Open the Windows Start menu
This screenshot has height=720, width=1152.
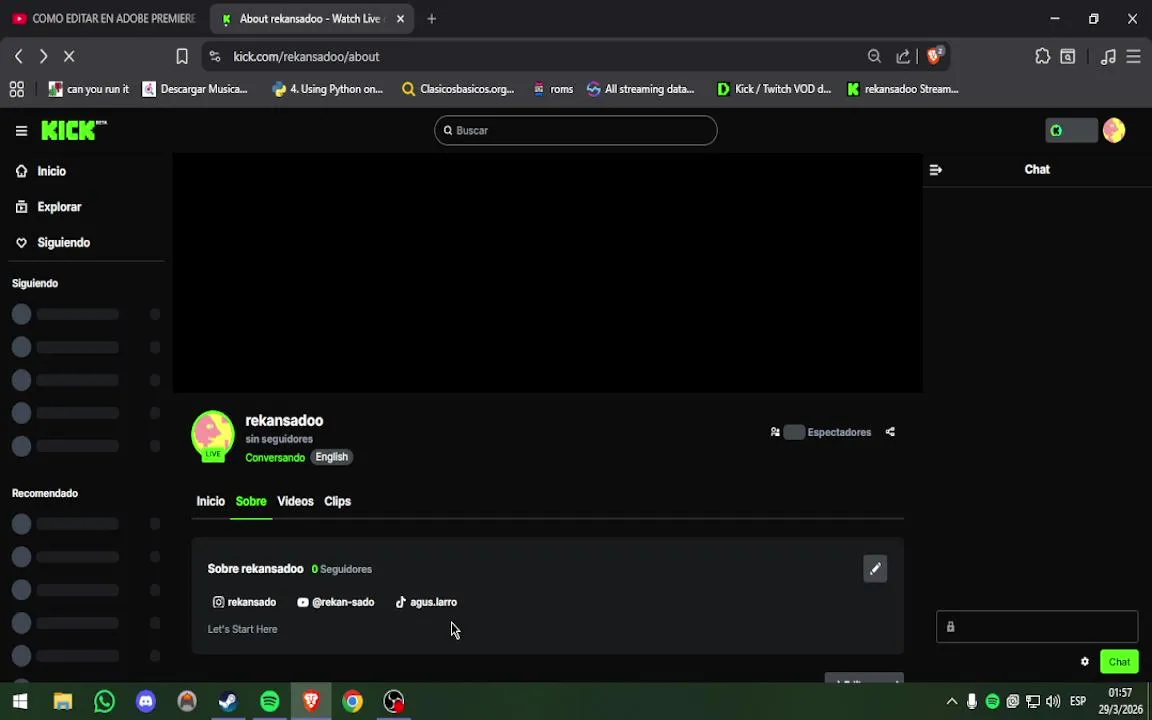pos(20,702)
